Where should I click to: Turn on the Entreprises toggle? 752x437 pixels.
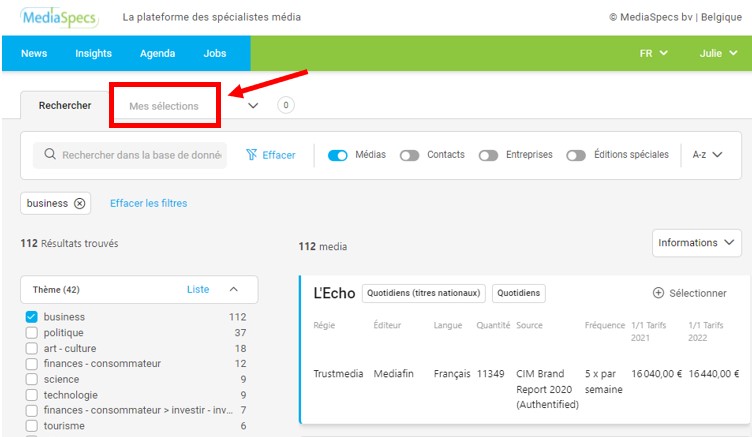pyautogui.click(x=488, y=155)
